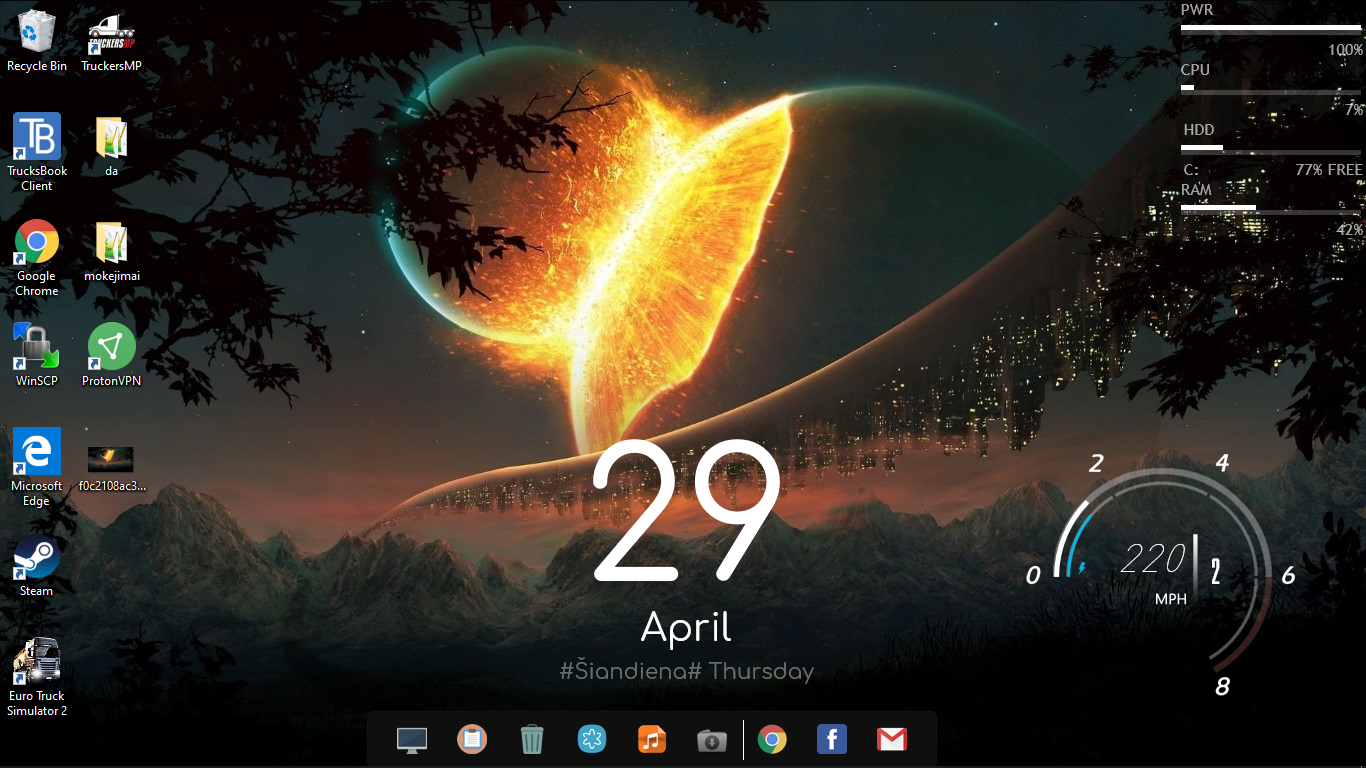Click the monitor icon in the dock
Screen dimensions: 1366x768
412,740
